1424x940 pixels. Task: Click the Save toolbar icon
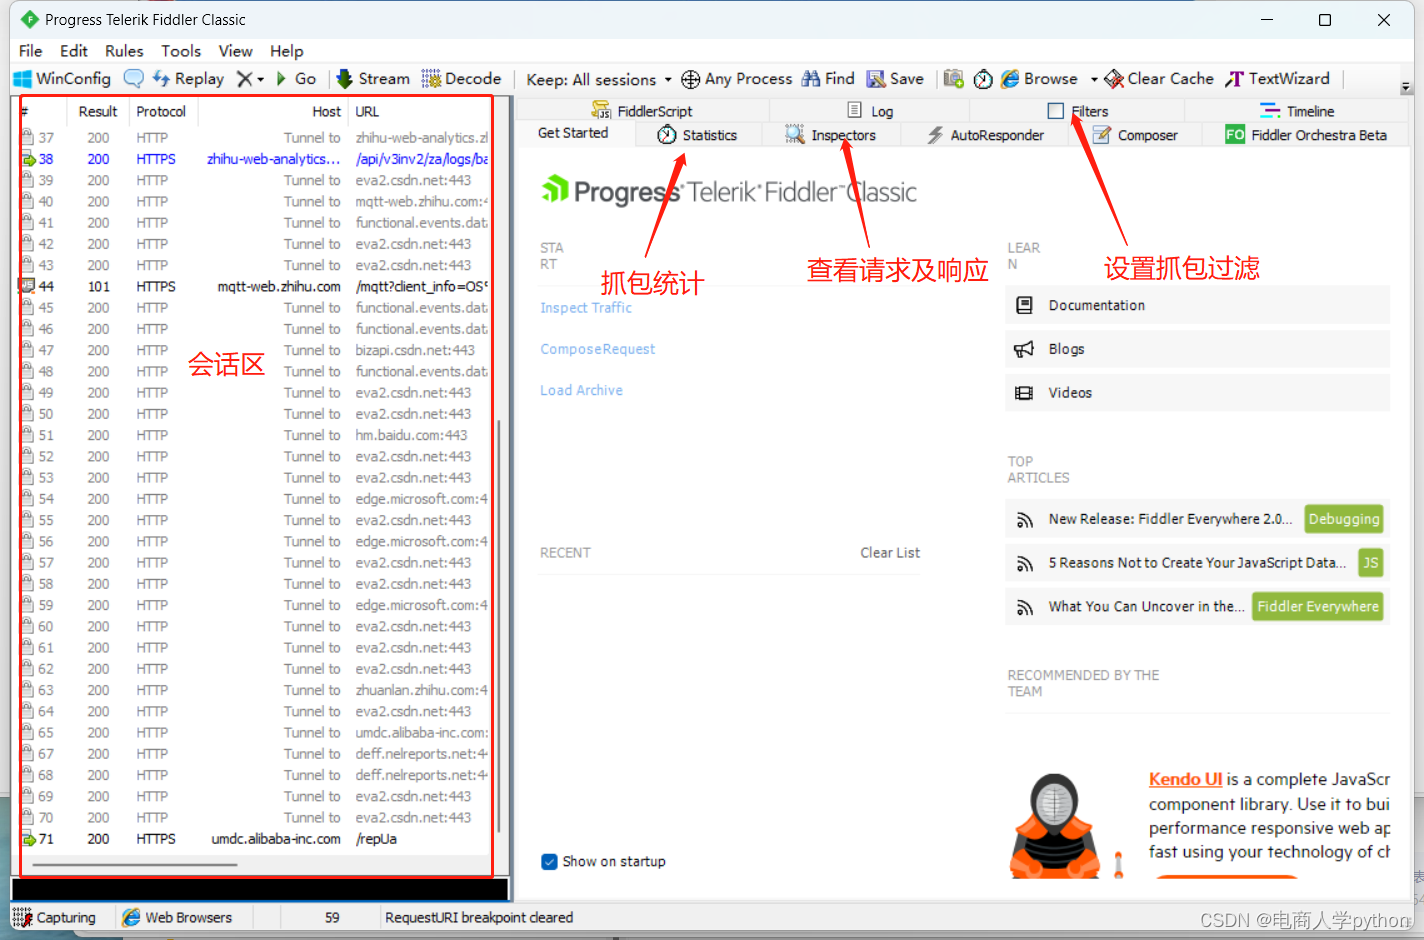(876, 79)
